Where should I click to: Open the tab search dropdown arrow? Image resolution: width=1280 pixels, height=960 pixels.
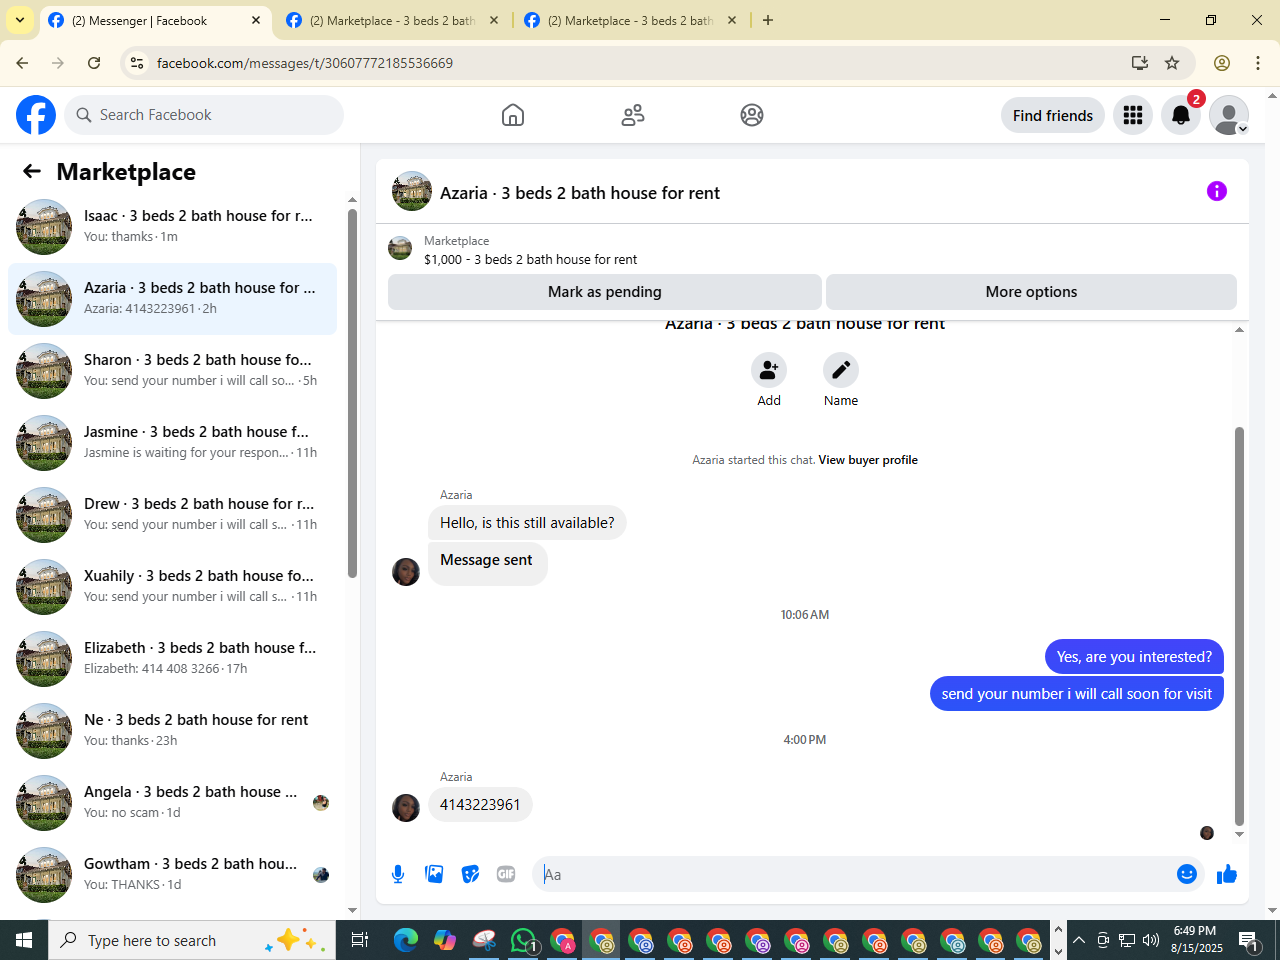click(x=20, y=20)
